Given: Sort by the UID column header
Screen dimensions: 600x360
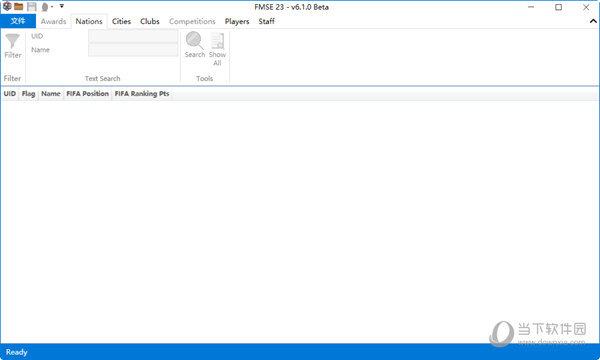Looking at the screenshot, I should (10, 94).
